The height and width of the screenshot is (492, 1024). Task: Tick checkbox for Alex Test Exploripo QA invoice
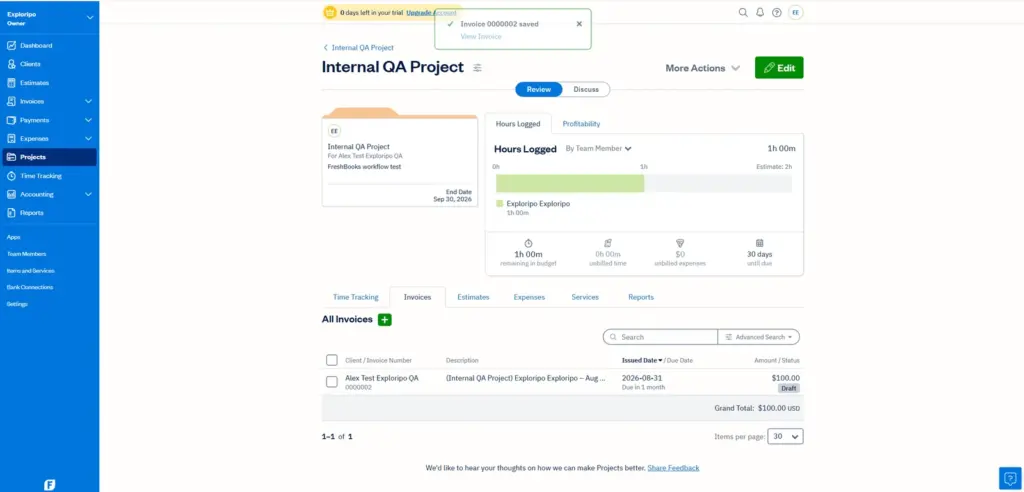pyautogui.click(x=332, y=382)
